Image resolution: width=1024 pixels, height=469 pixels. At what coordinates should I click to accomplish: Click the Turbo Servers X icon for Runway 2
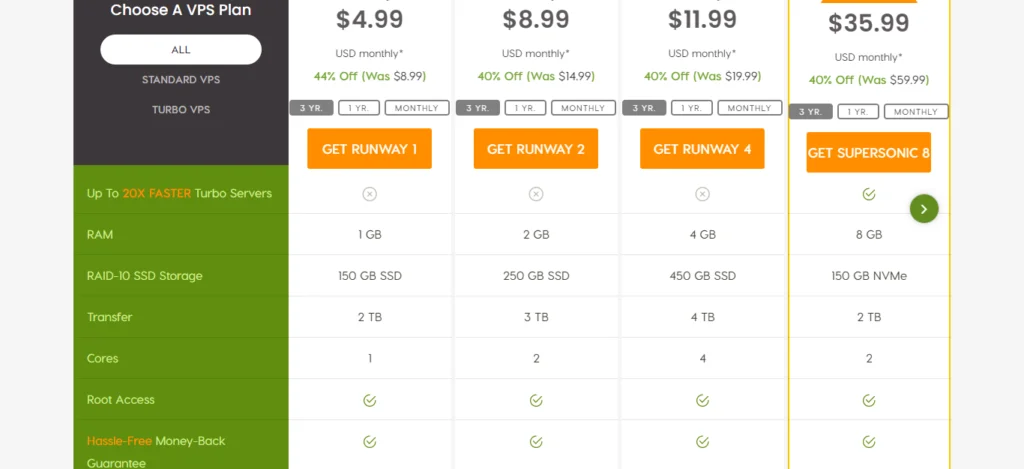click(x=536, y=194)
